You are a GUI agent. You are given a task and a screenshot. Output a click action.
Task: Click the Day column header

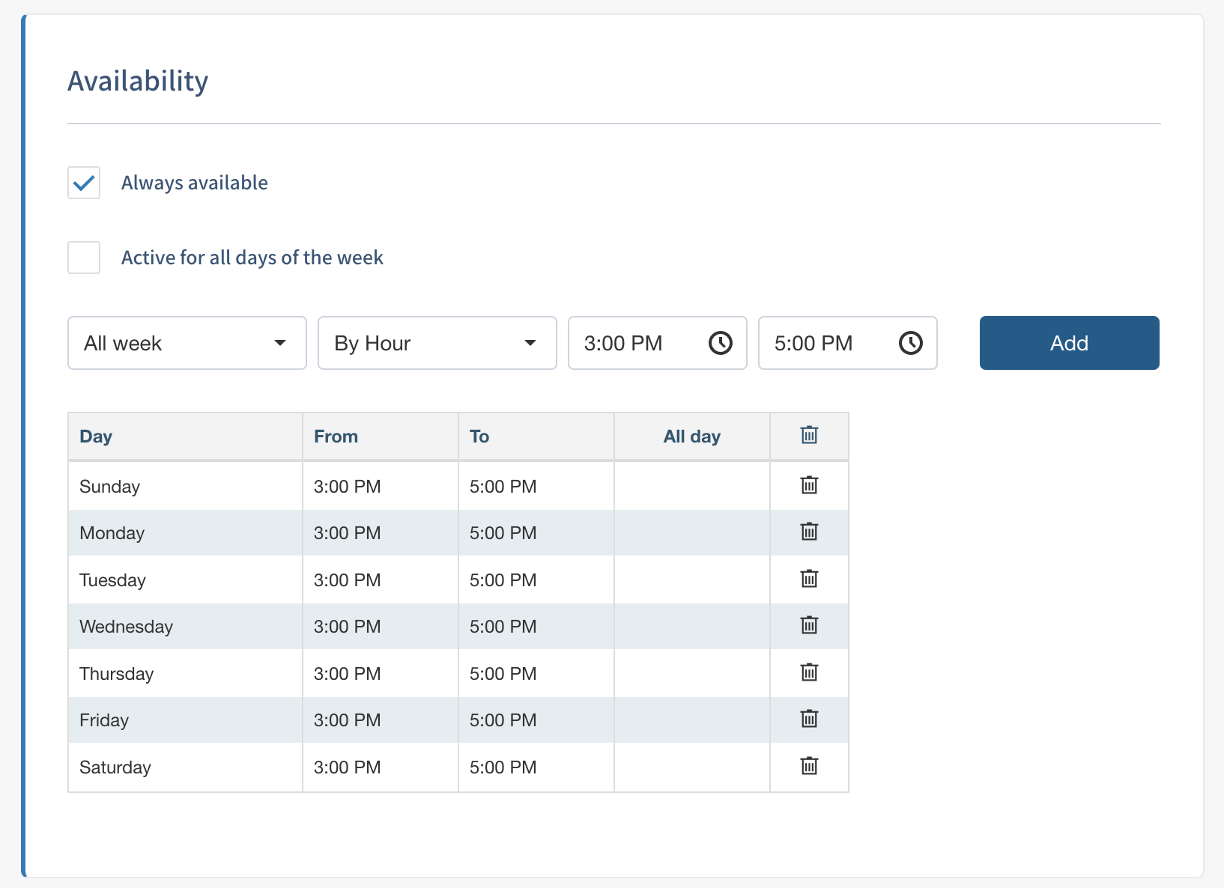[96, 436]
